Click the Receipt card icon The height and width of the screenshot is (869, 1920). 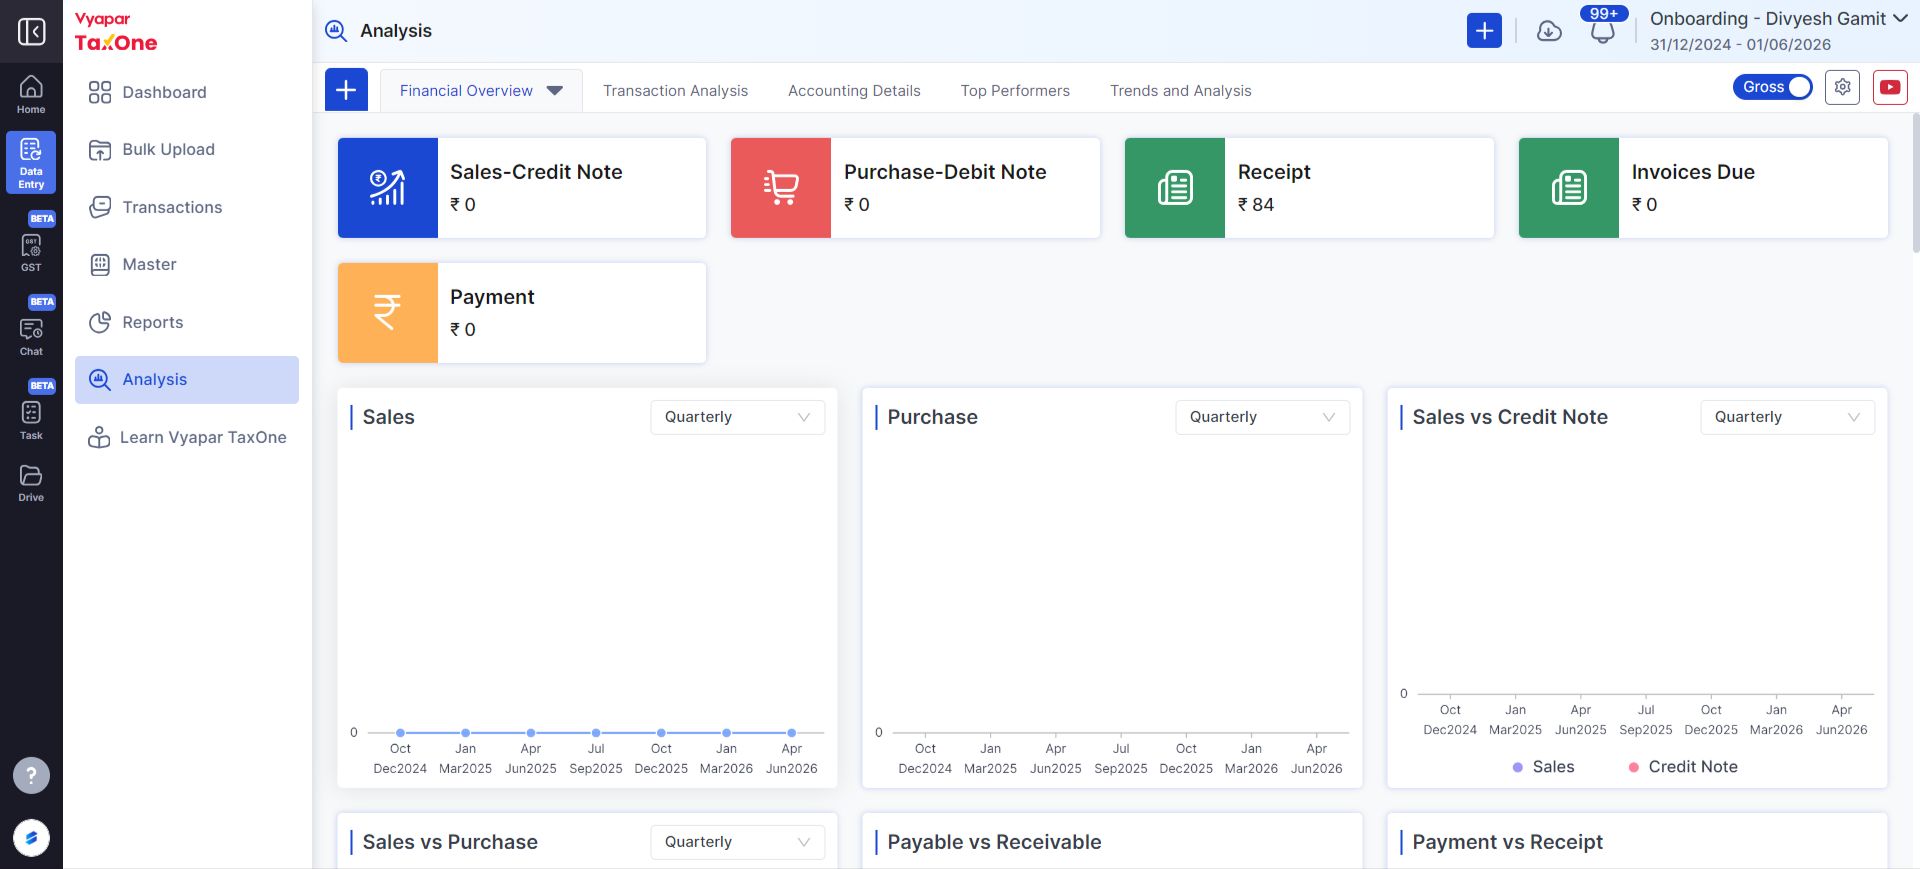1175,188
